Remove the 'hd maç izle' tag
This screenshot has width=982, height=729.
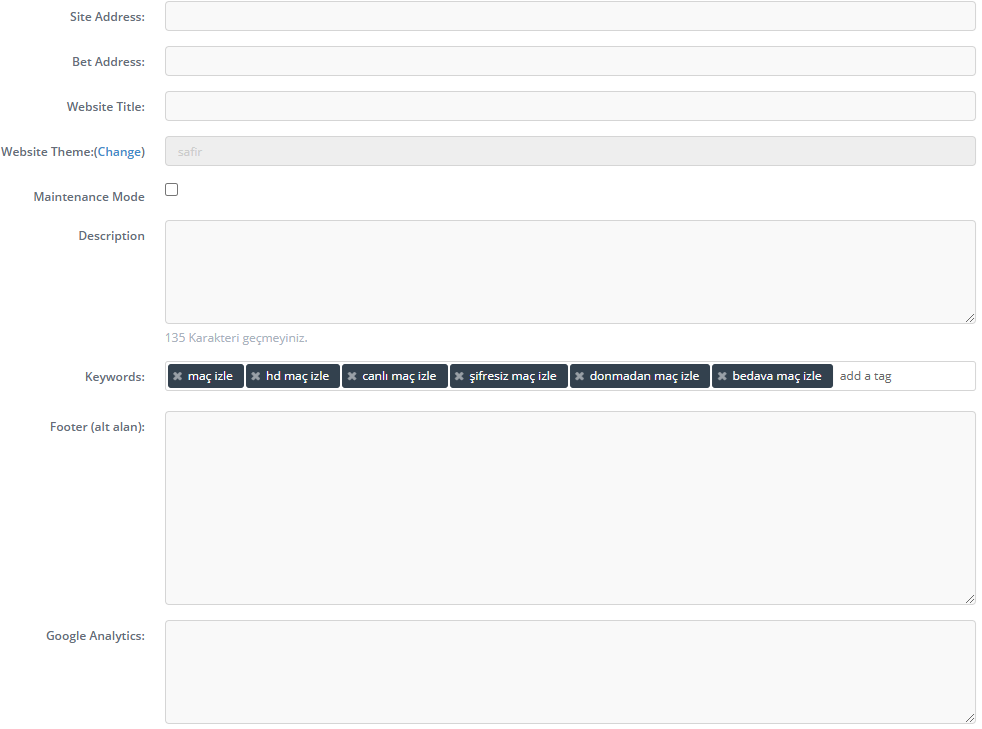coord(255,376)
